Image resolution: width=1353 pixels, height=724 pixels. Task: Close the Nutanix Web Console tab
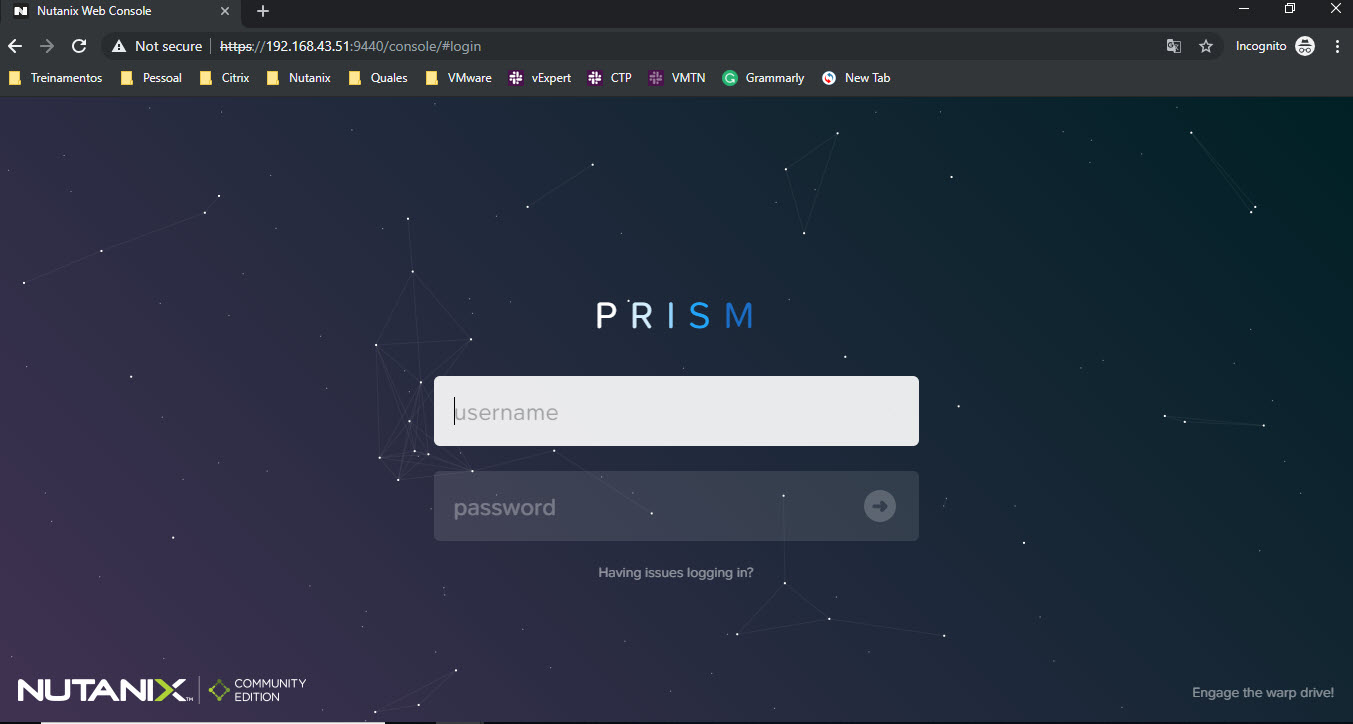pos(225,11)
